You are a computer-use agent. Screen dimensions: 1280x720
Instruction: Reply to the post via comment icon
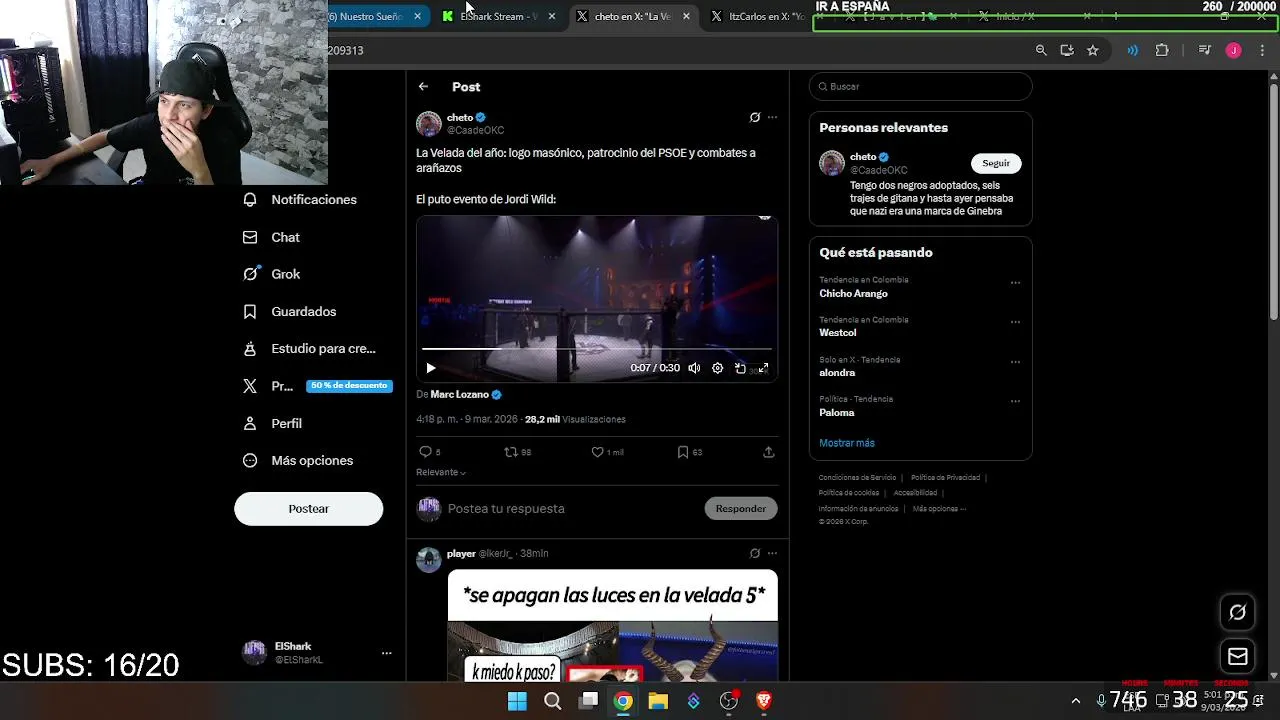click(x=426, y=452)
